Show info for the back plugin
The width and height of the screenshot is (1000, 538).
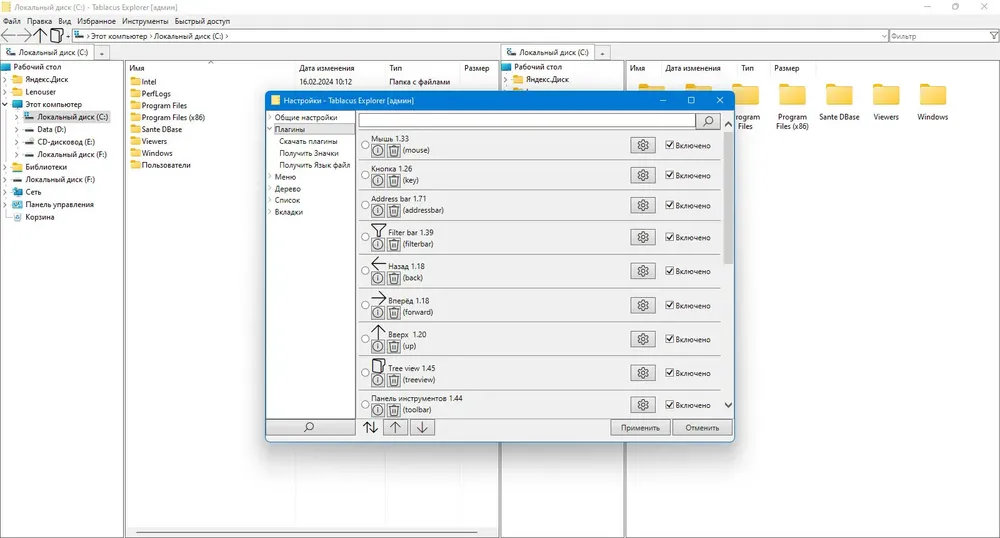pos(378,278)
